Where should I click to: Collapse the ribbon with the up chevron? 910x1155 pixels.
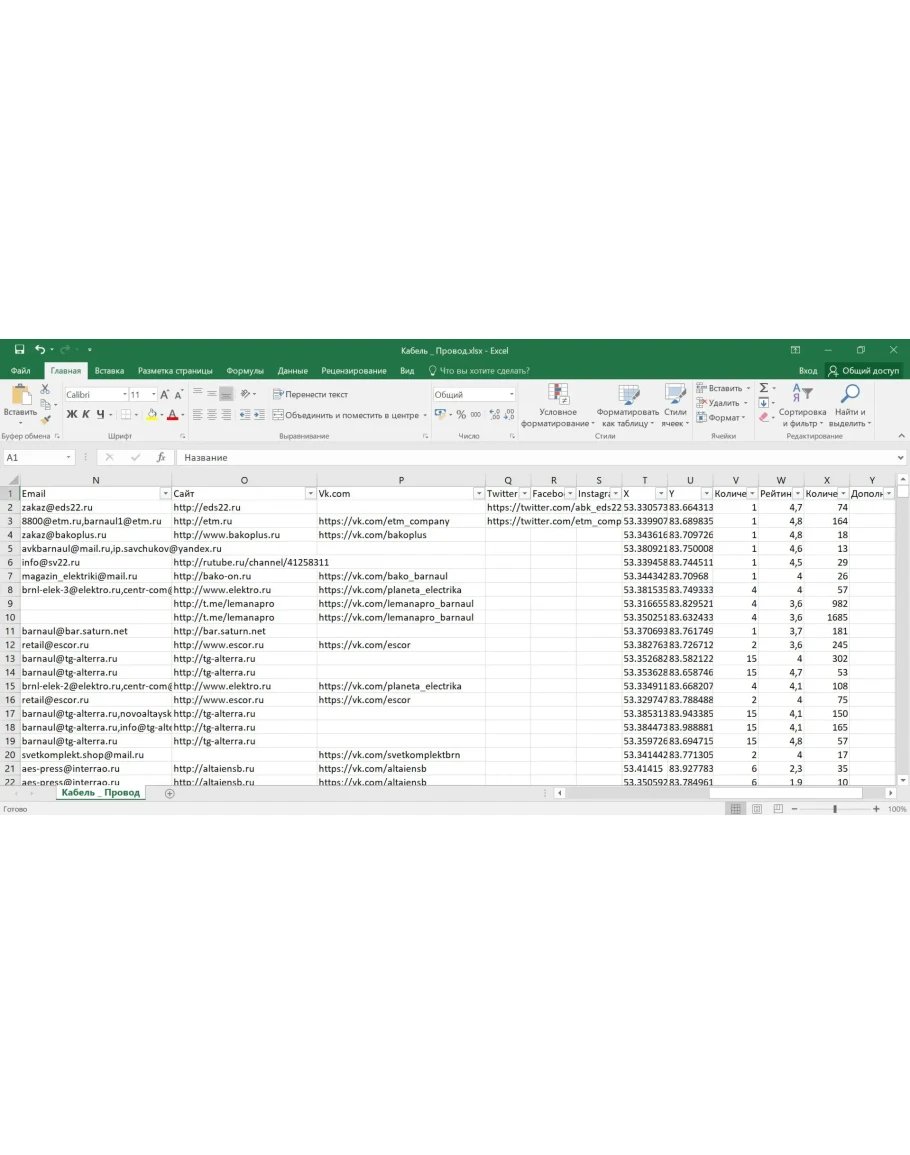(x=901, y=436)
